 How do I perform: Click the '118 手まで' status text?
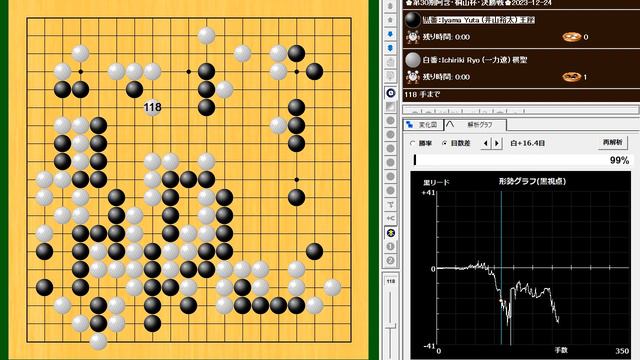(422, 94)
